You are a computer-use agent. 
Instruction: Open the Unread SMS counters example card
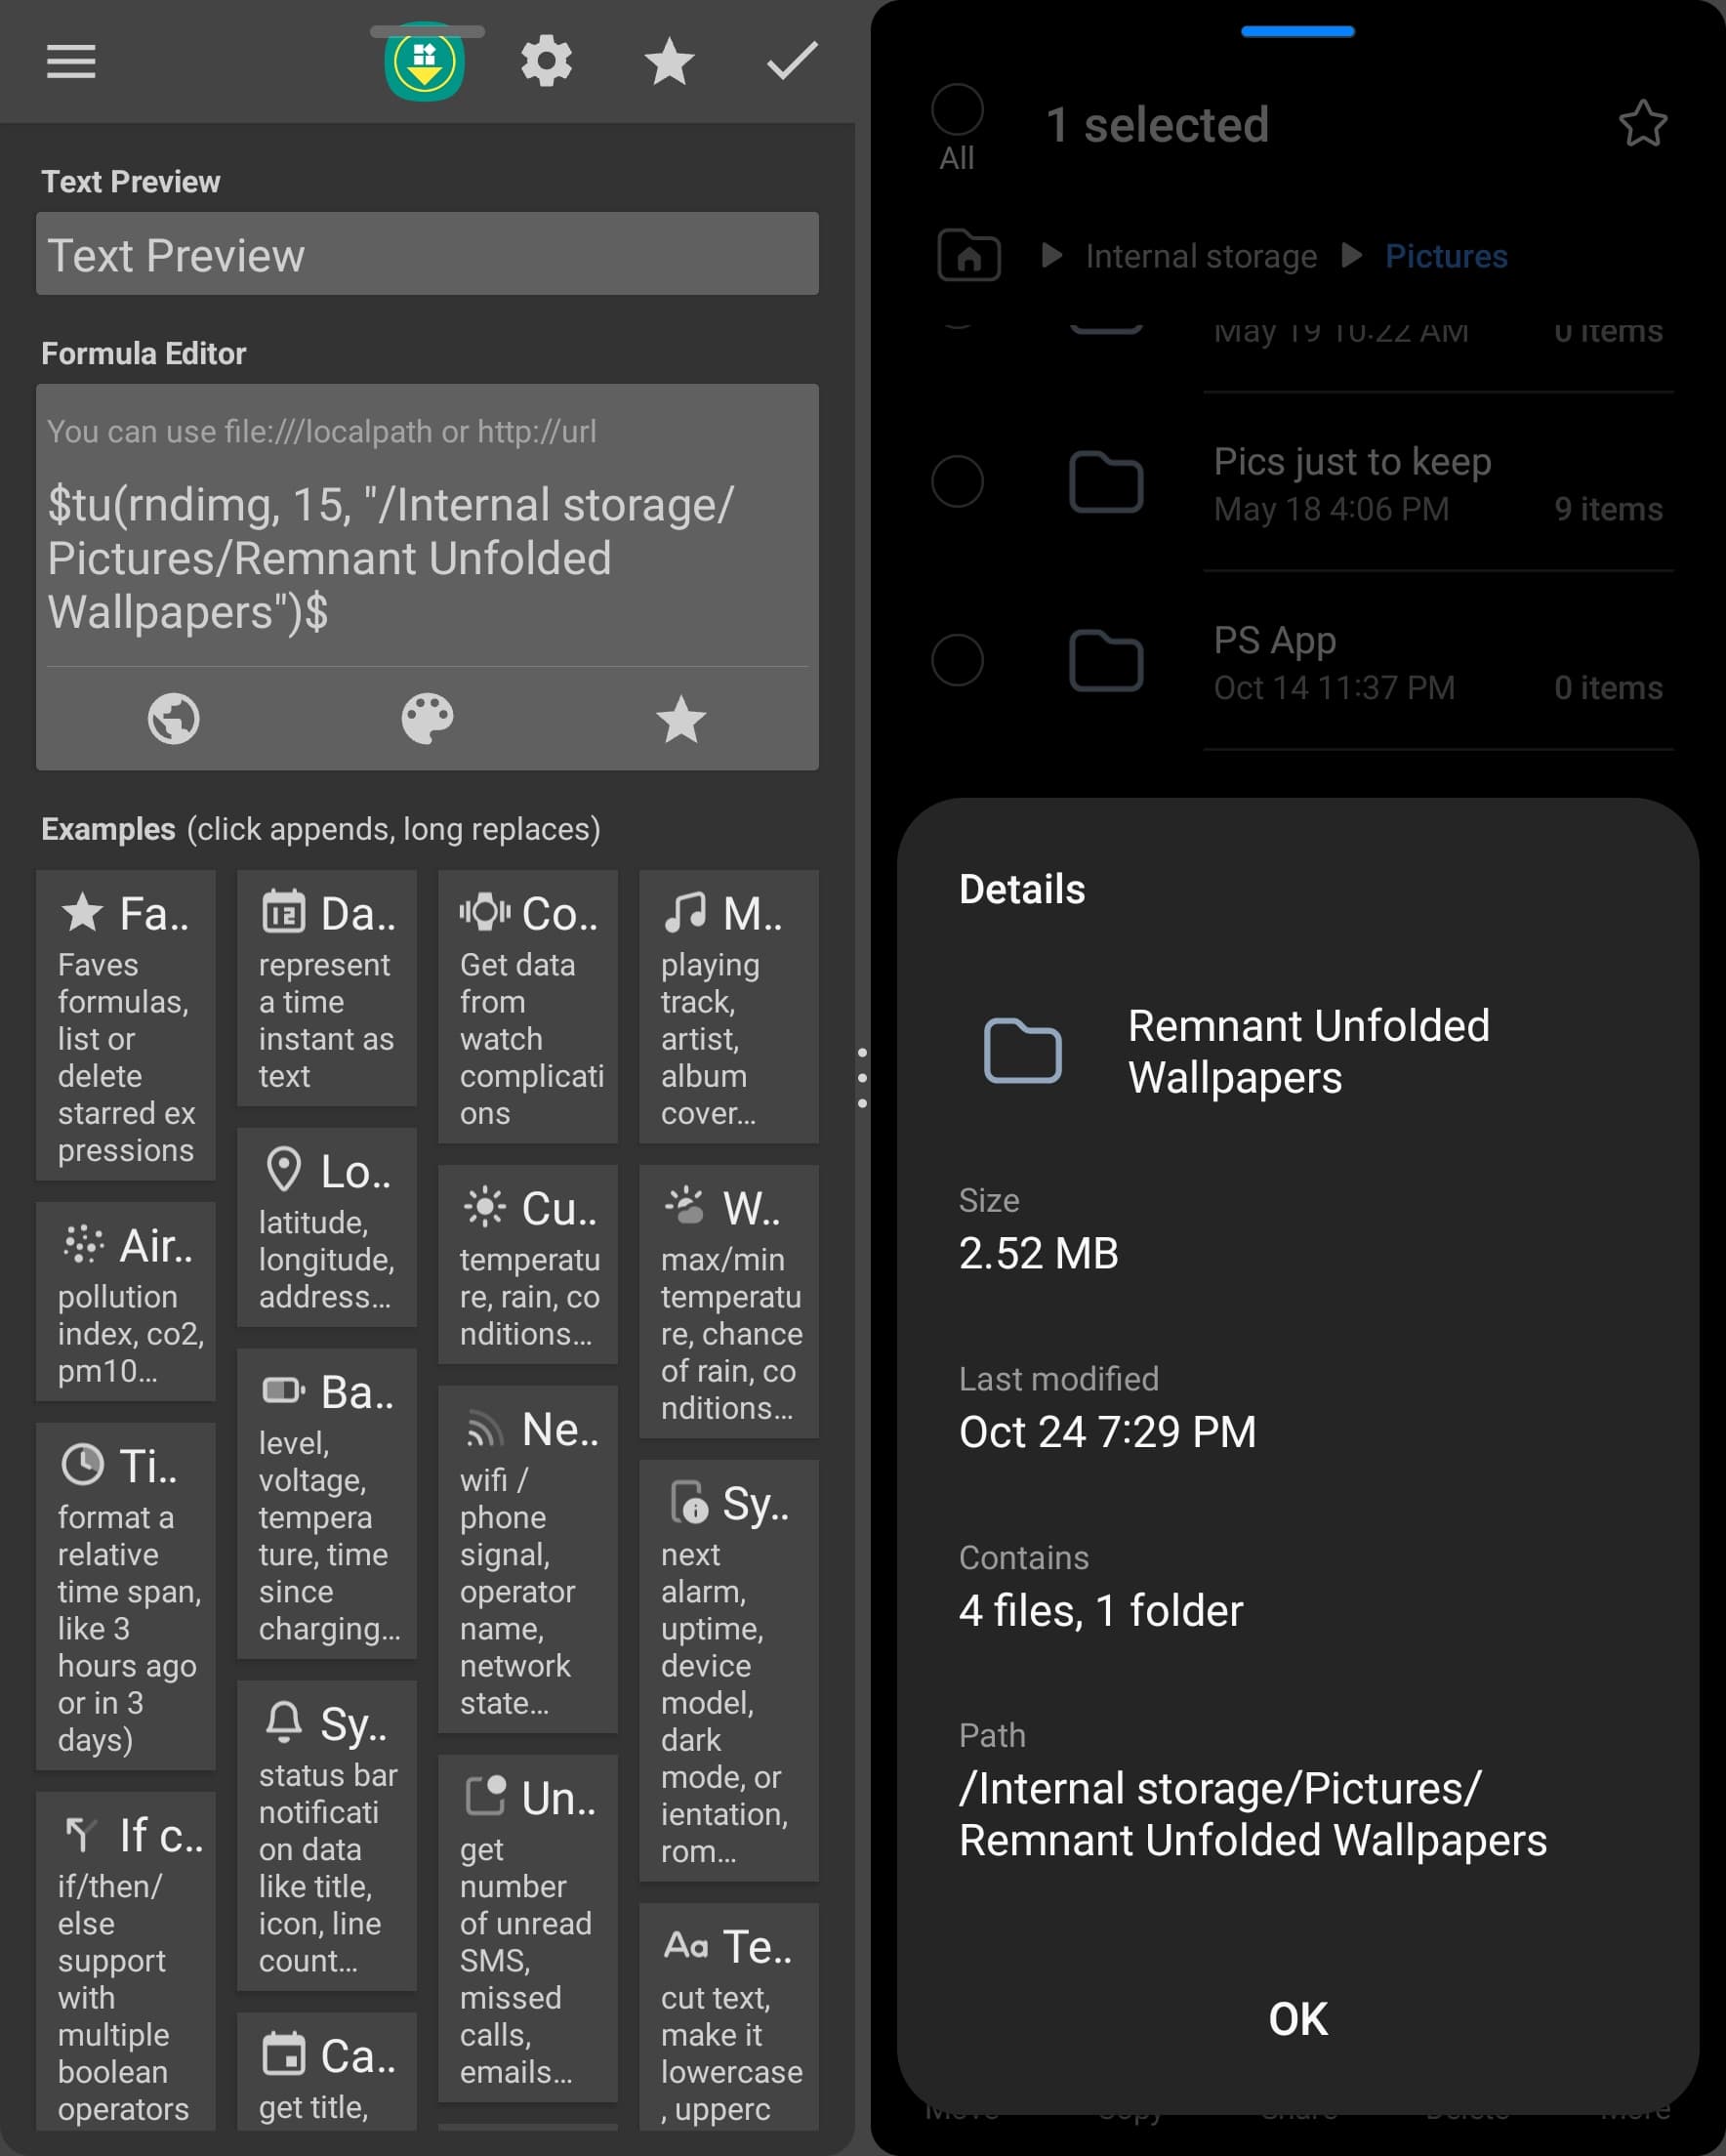(528, 1929)
